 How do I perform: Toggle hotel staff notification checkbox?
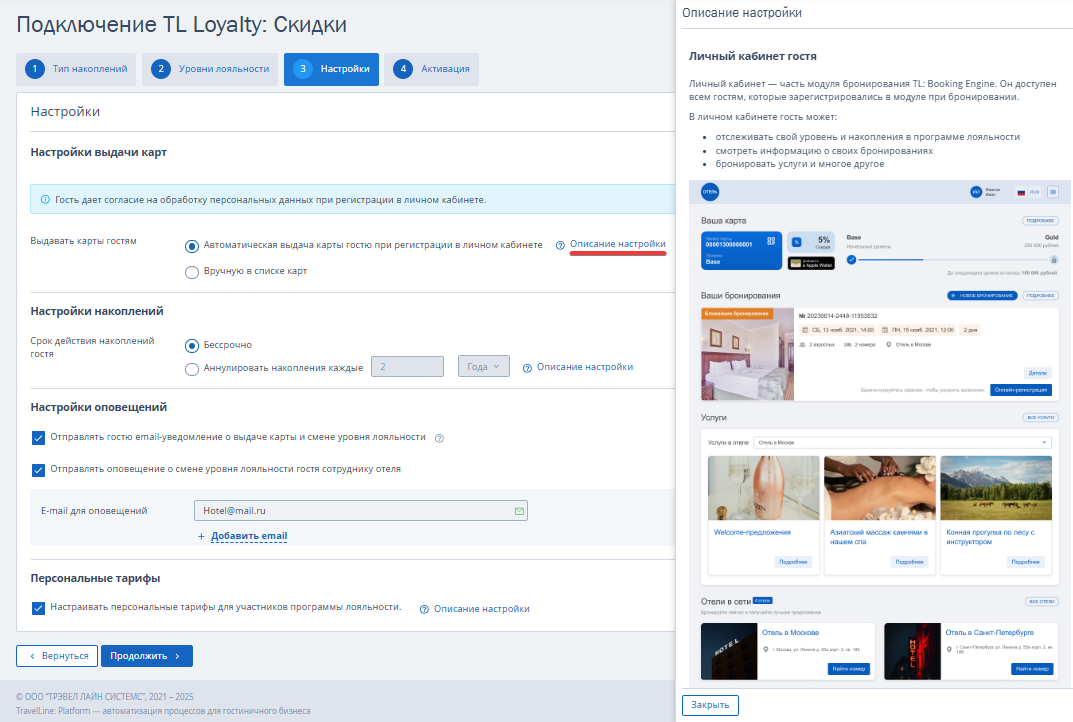point(38,470)
